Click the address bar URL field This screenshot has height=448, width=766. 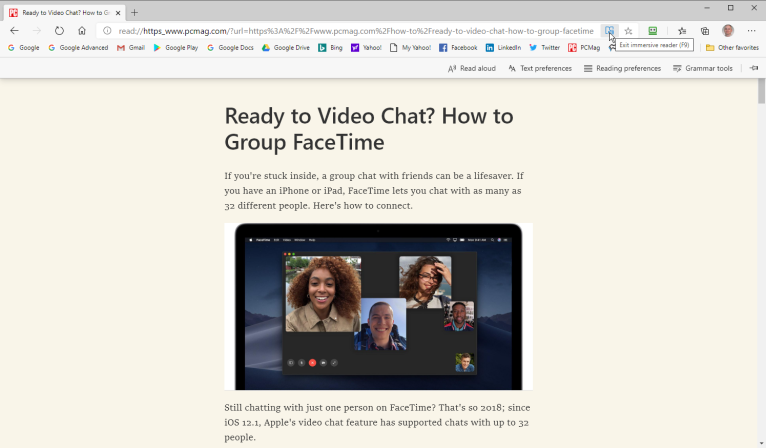(356, 31)
